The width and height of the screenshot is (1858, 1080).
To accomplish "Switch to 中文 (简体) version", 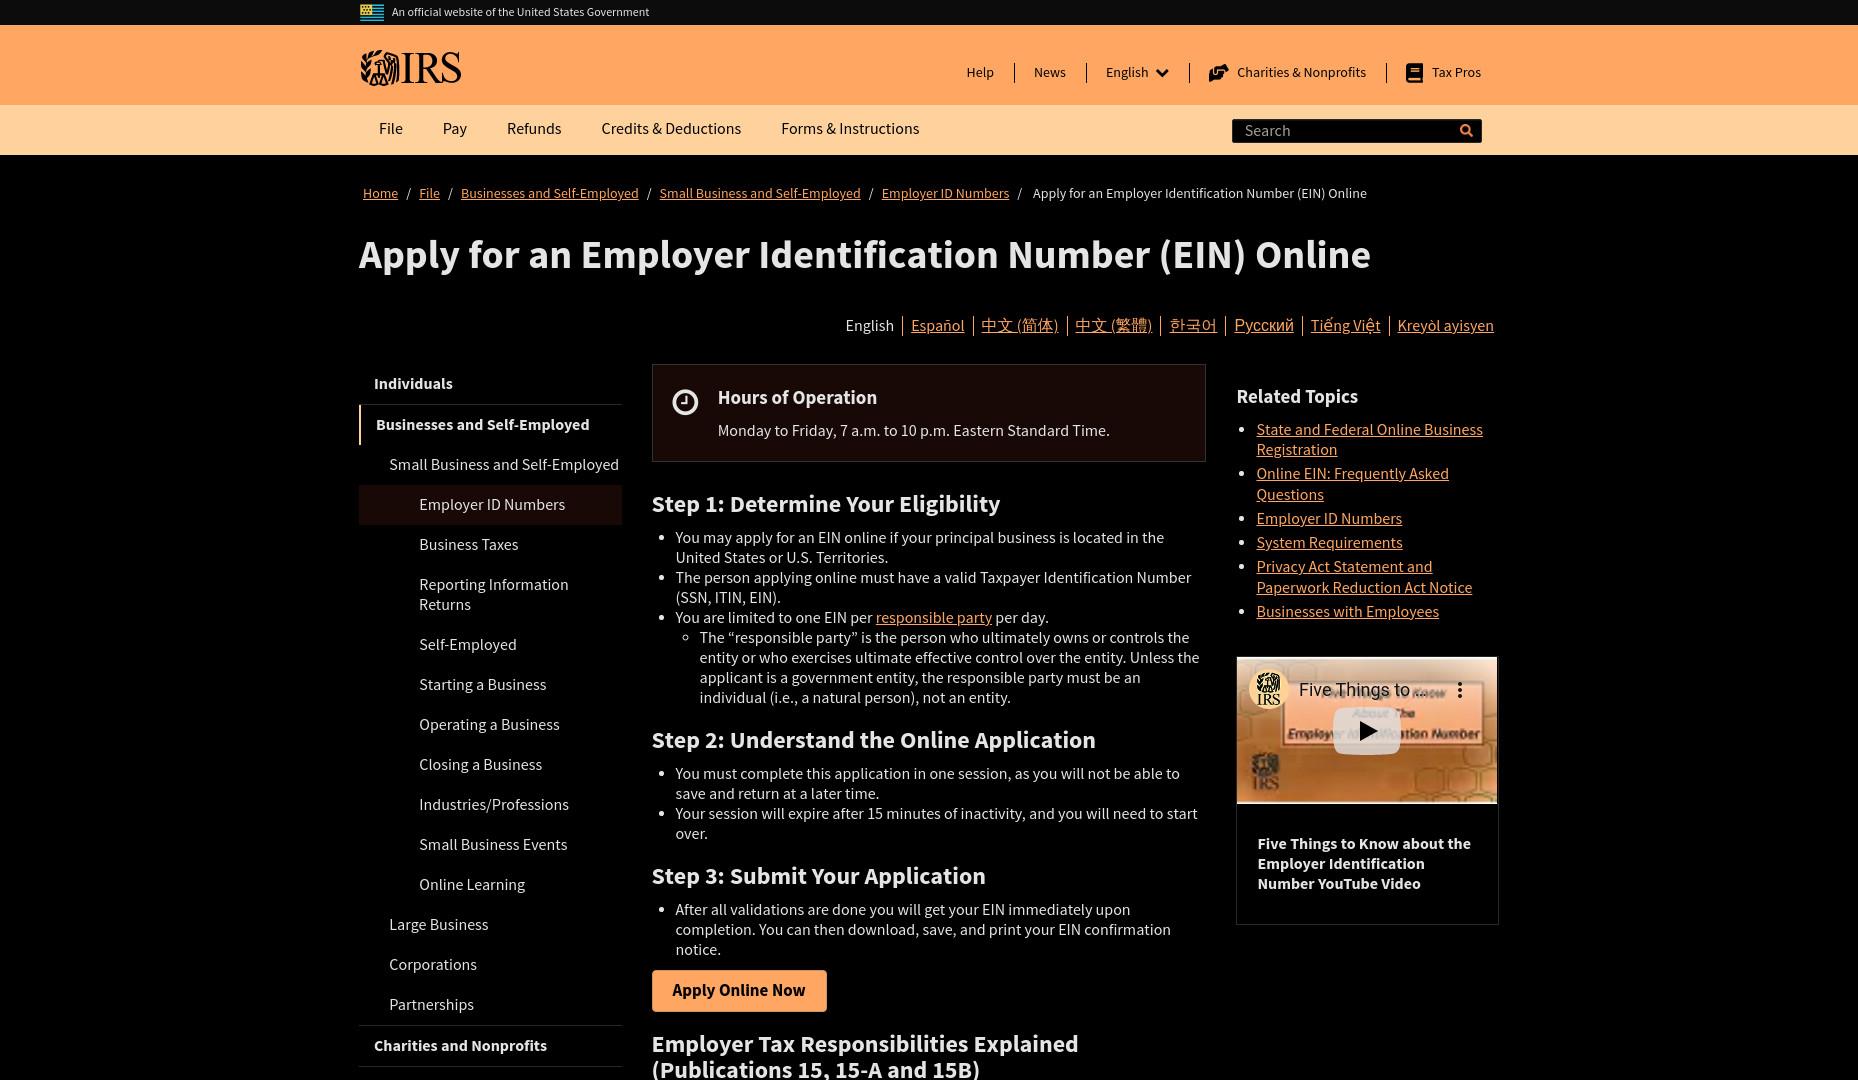I will [x=1019, y=326].
